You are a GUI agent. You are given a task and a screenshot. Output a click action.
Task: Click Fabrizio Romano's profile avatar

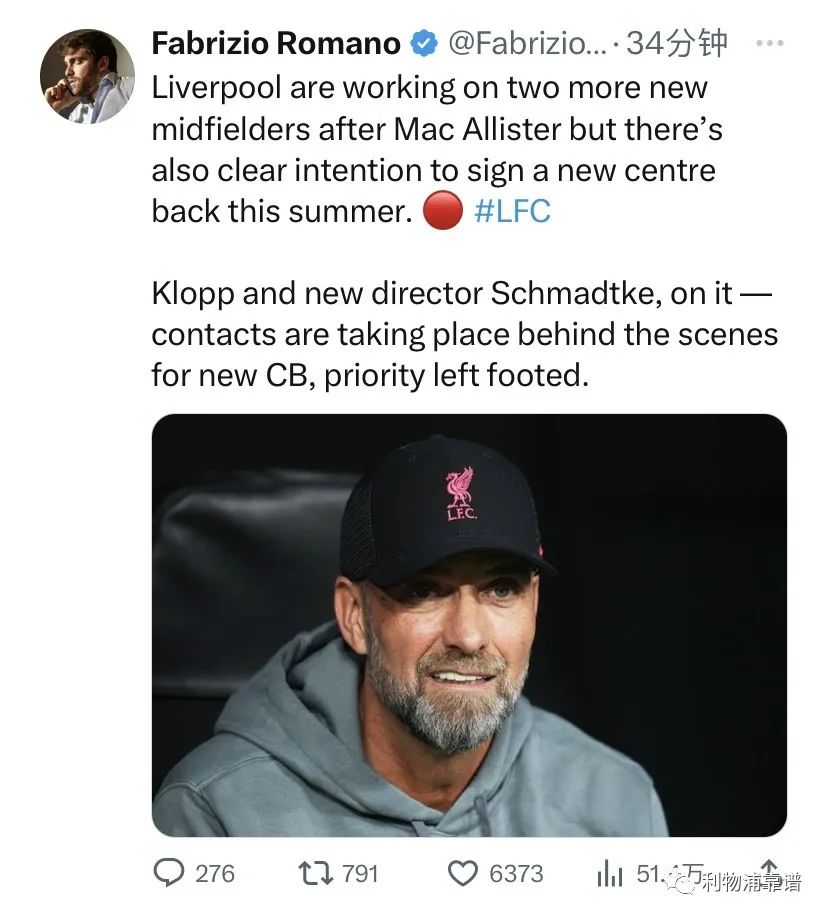click(87, 76)
